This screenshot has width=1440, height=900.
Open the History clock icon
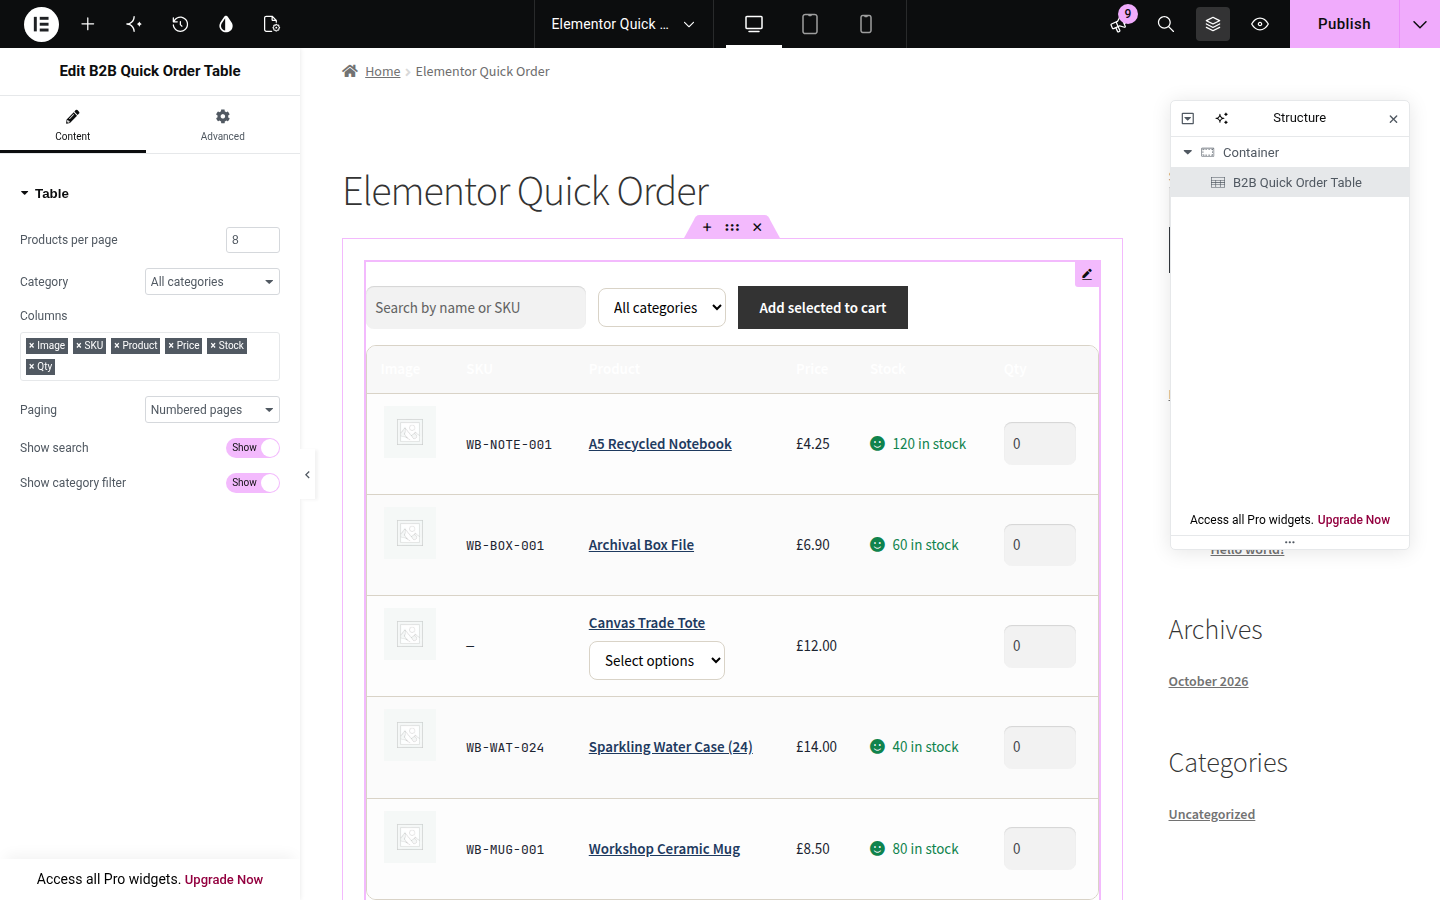point(180,24)
